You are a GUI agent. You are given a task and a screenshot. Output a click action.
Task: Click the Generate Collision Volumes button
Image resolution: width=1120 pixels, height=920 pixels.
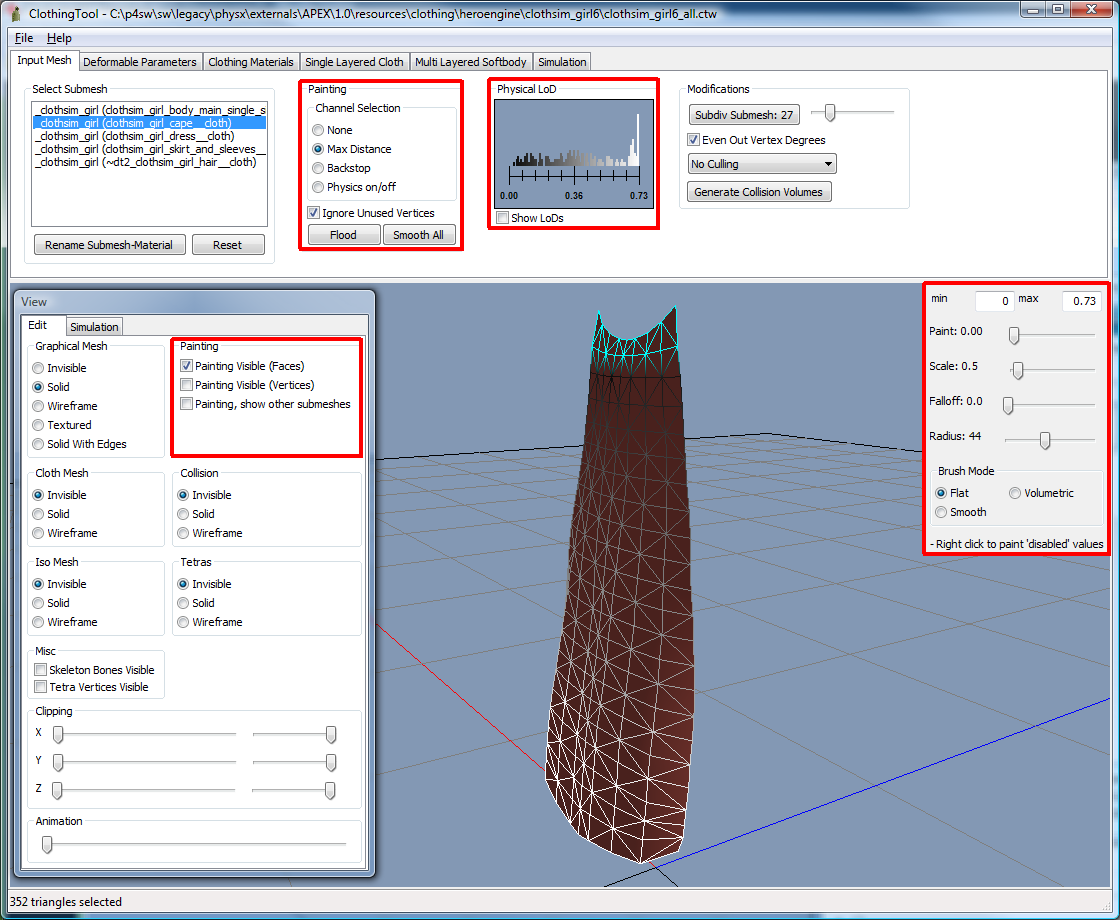pyautogui.click(x=759, y=192)
